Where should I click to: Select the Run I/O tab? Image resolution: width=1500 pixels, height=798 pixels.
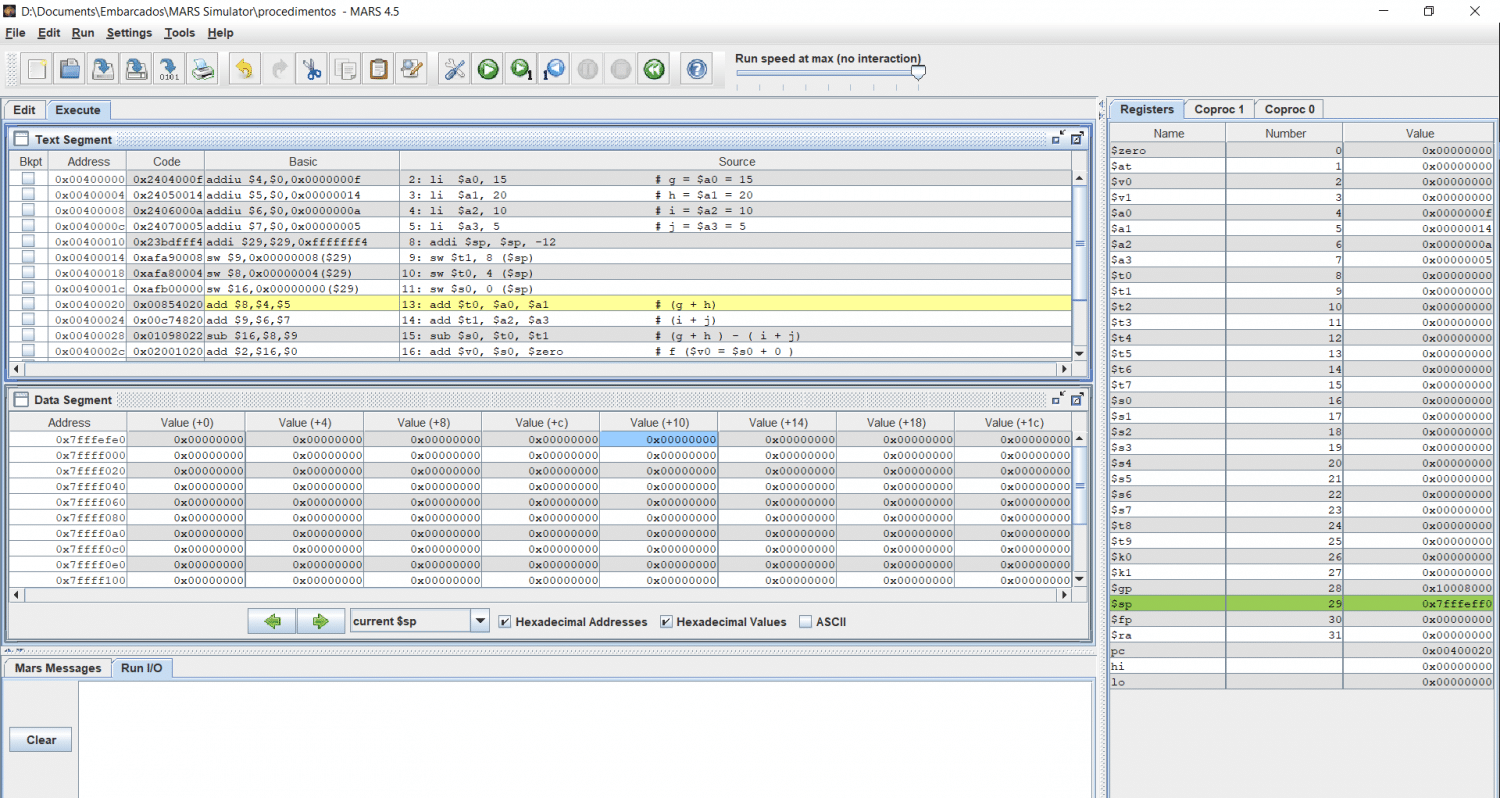pos(142,668)
